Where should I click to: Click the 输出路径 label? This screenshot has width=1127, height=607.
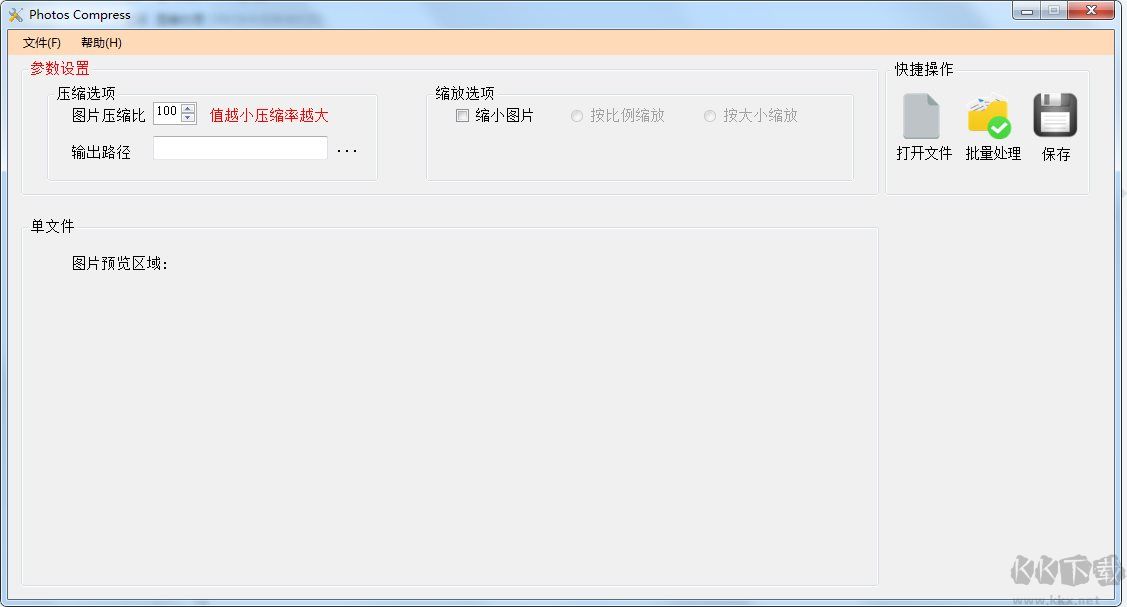tap(101, 152)
